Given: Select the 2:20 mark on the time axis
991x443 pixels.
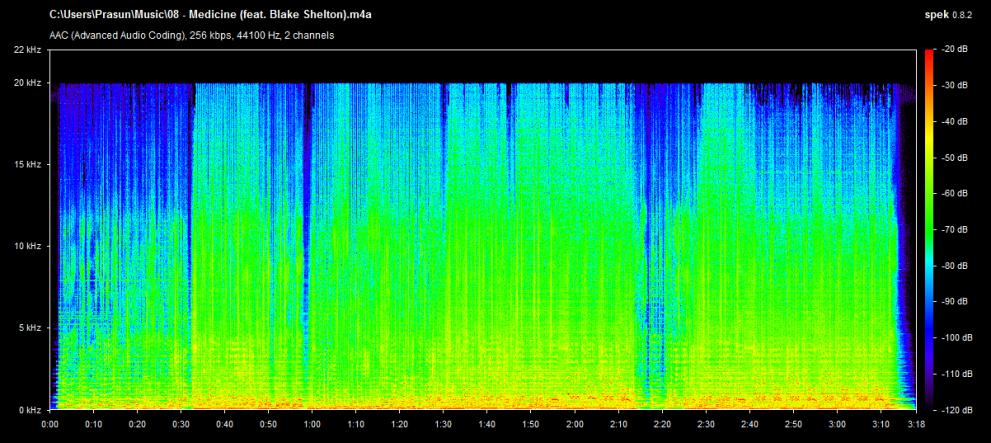Looking at the screenshot, I should point(661,424).
